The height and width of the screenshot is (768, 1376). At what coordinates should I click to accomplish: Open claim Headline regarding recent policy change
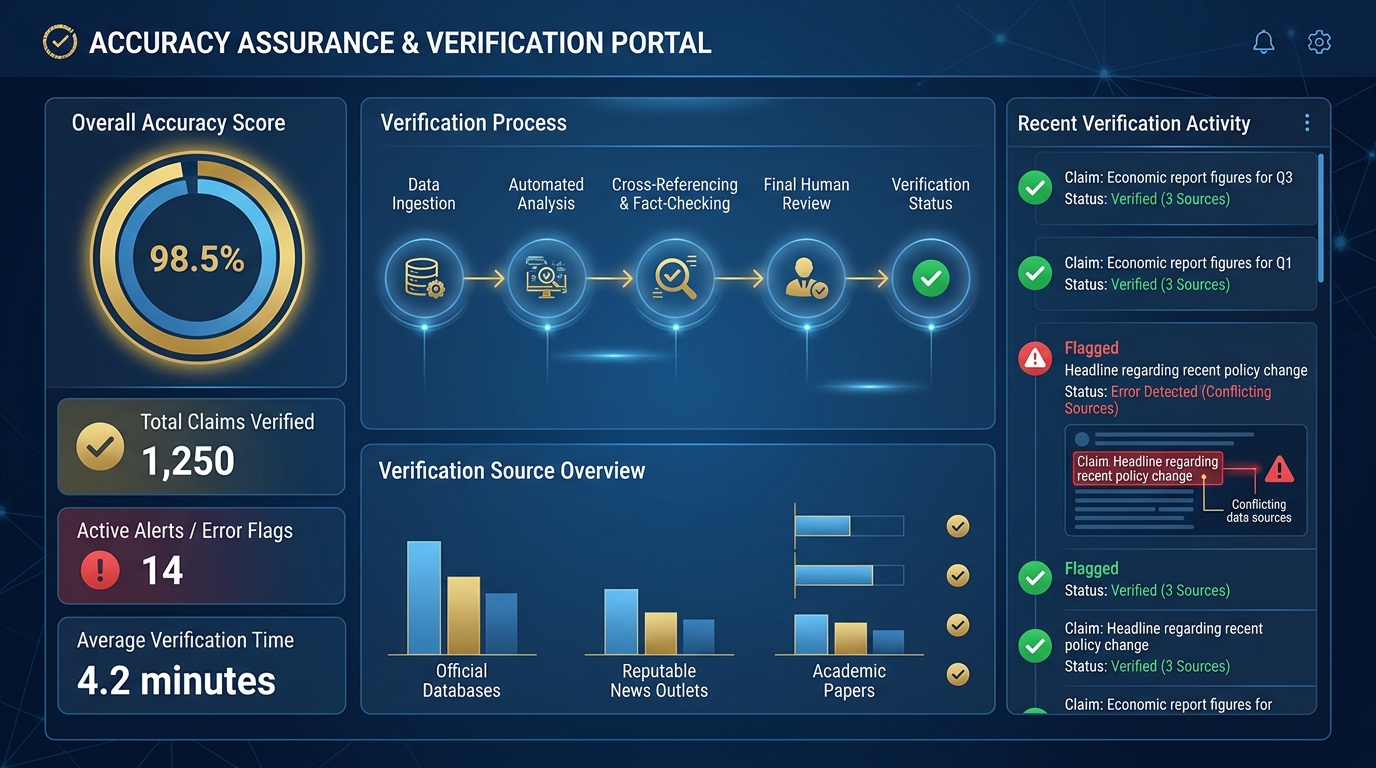pos(1175,647)
